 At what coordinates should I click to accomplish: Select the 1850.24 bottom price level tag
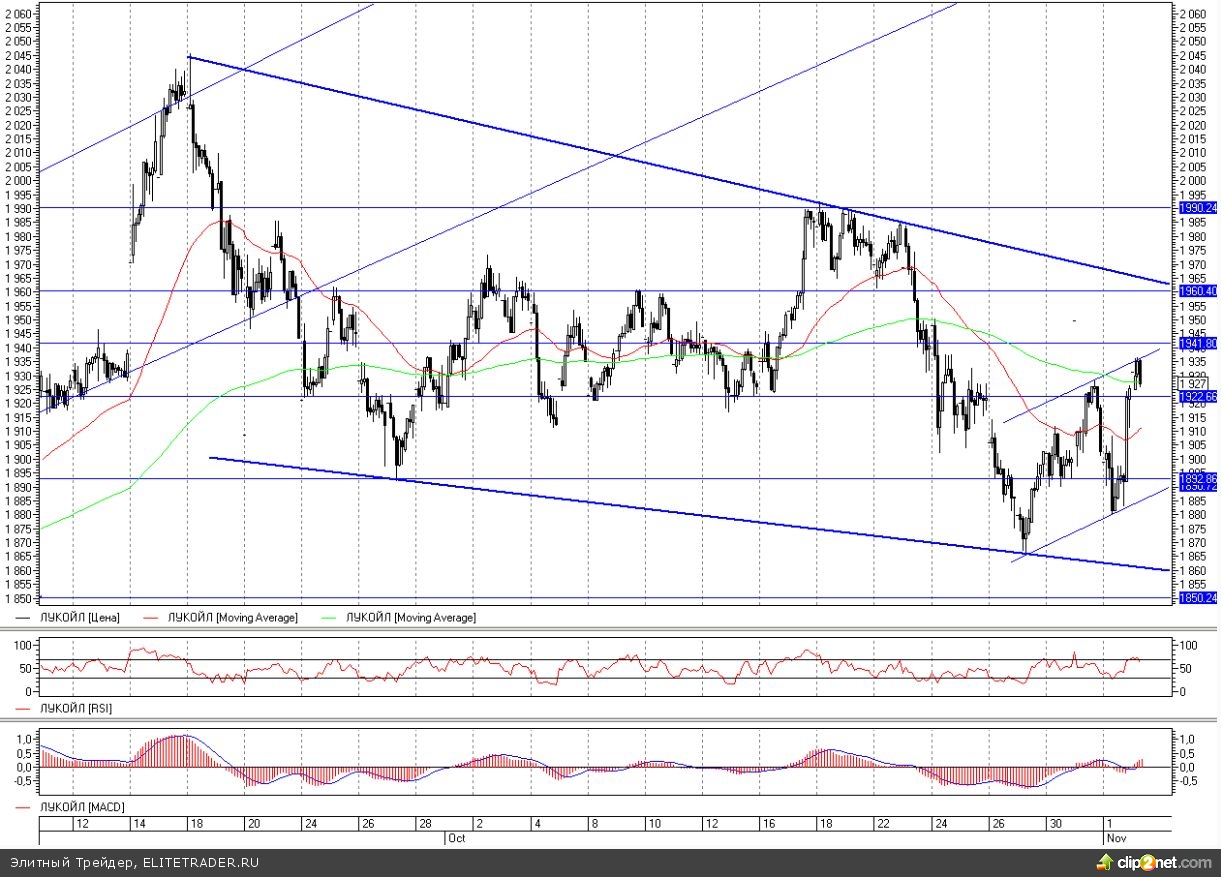pos(1197,598)
